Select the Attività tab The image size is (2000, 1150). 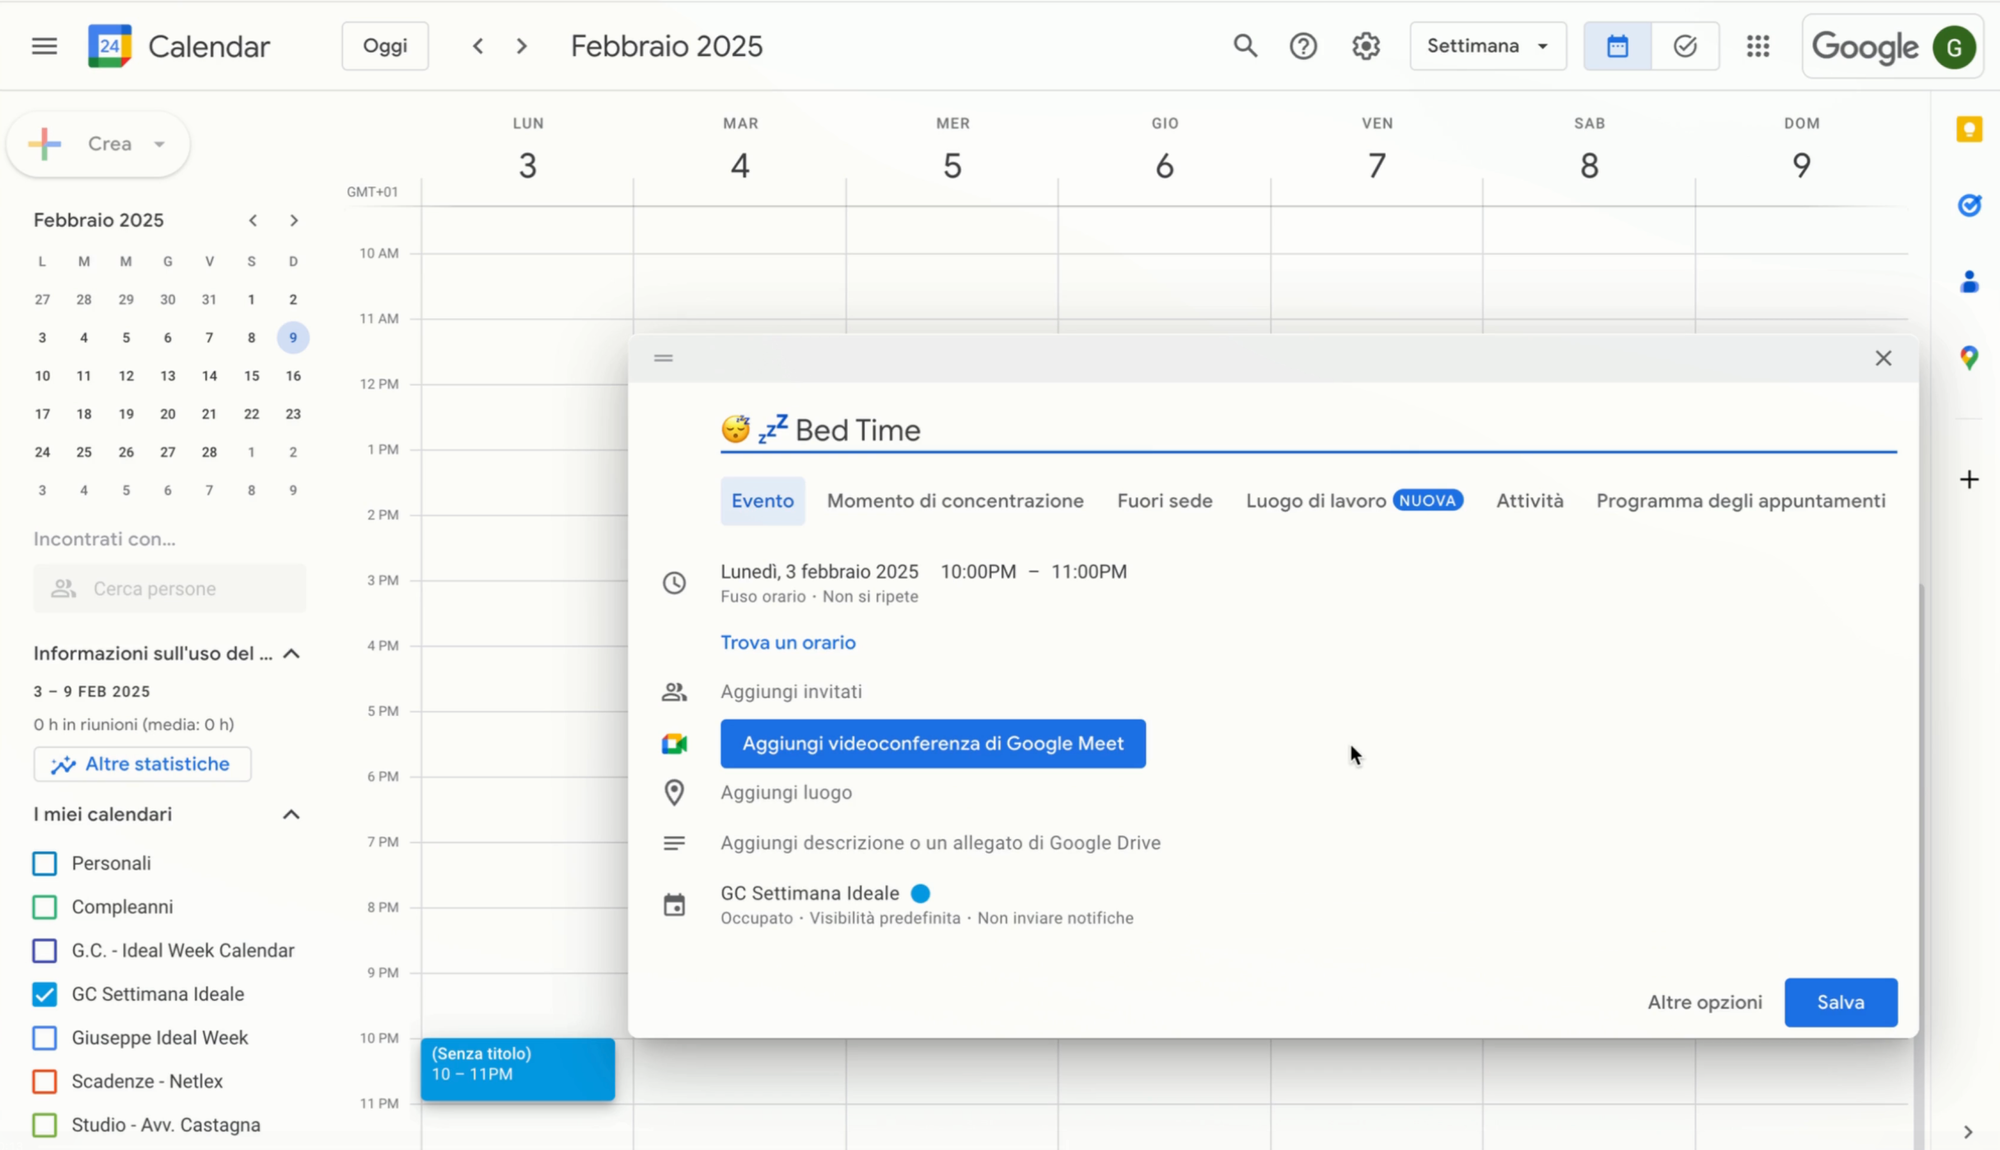pyautogui.click(x=1529, y=501)
